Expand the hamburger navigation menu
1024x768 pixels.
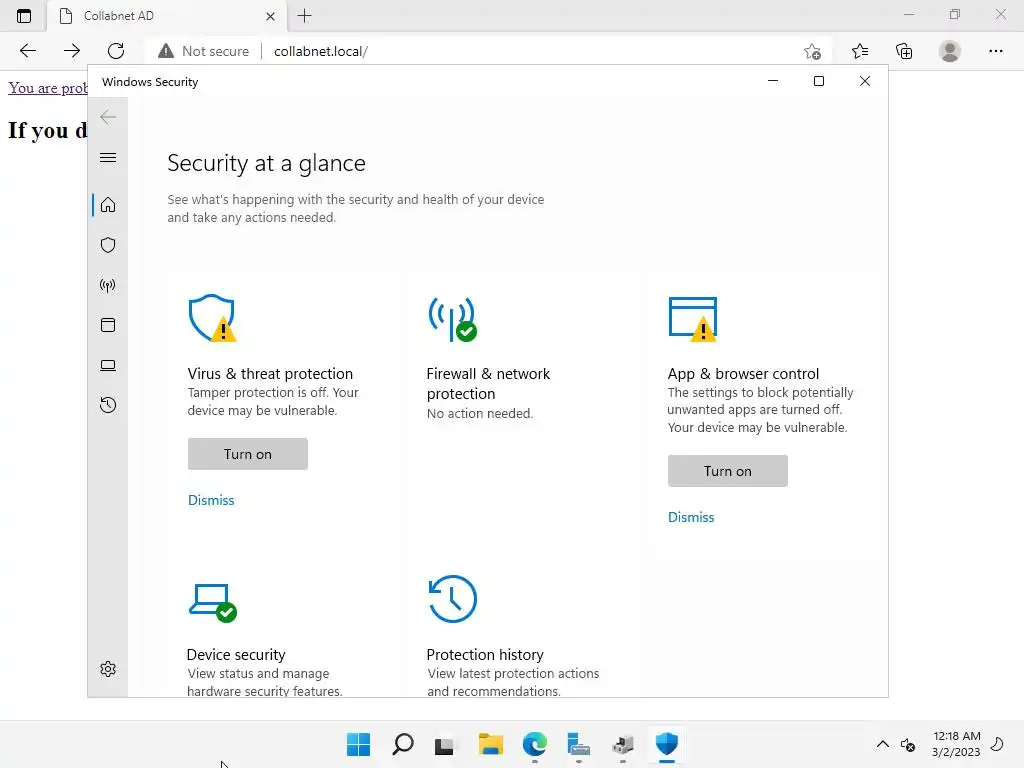click(108, 157)
